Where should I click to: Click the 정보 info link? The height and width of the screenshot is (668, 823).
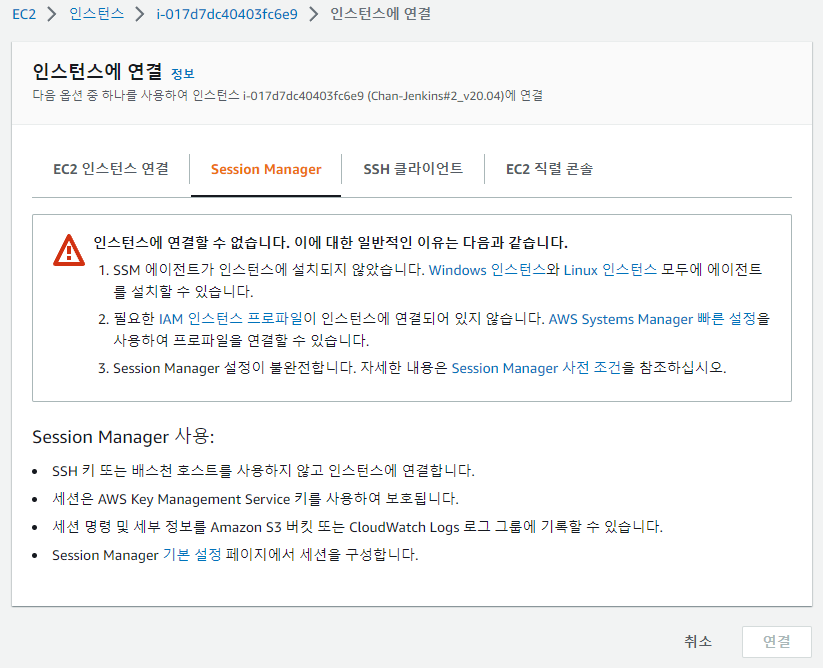tap(183, 74)
